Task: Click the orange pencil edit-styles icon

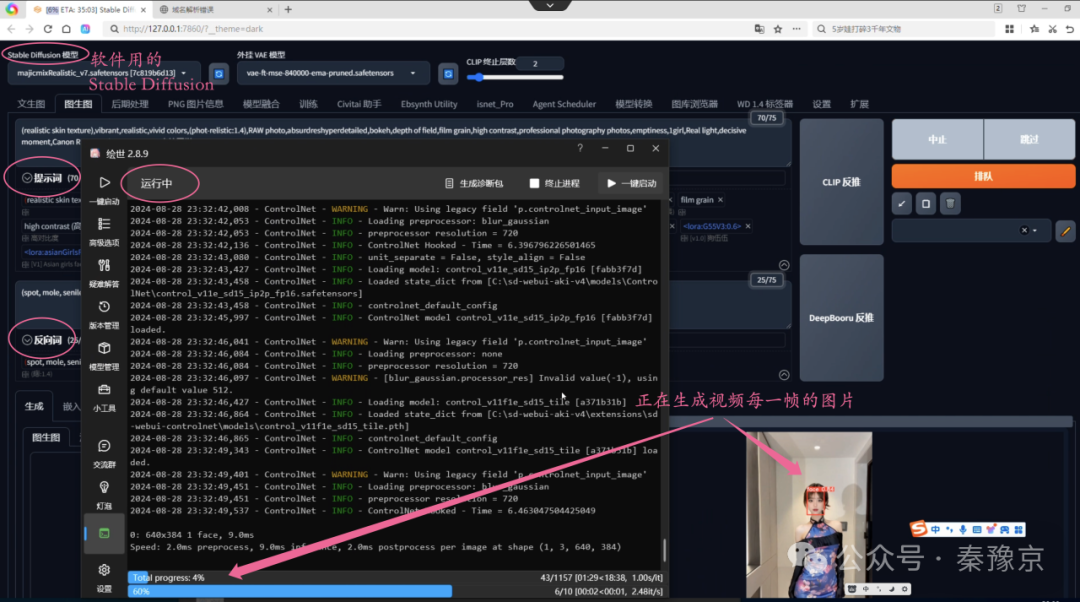Action: [1066, 231]
